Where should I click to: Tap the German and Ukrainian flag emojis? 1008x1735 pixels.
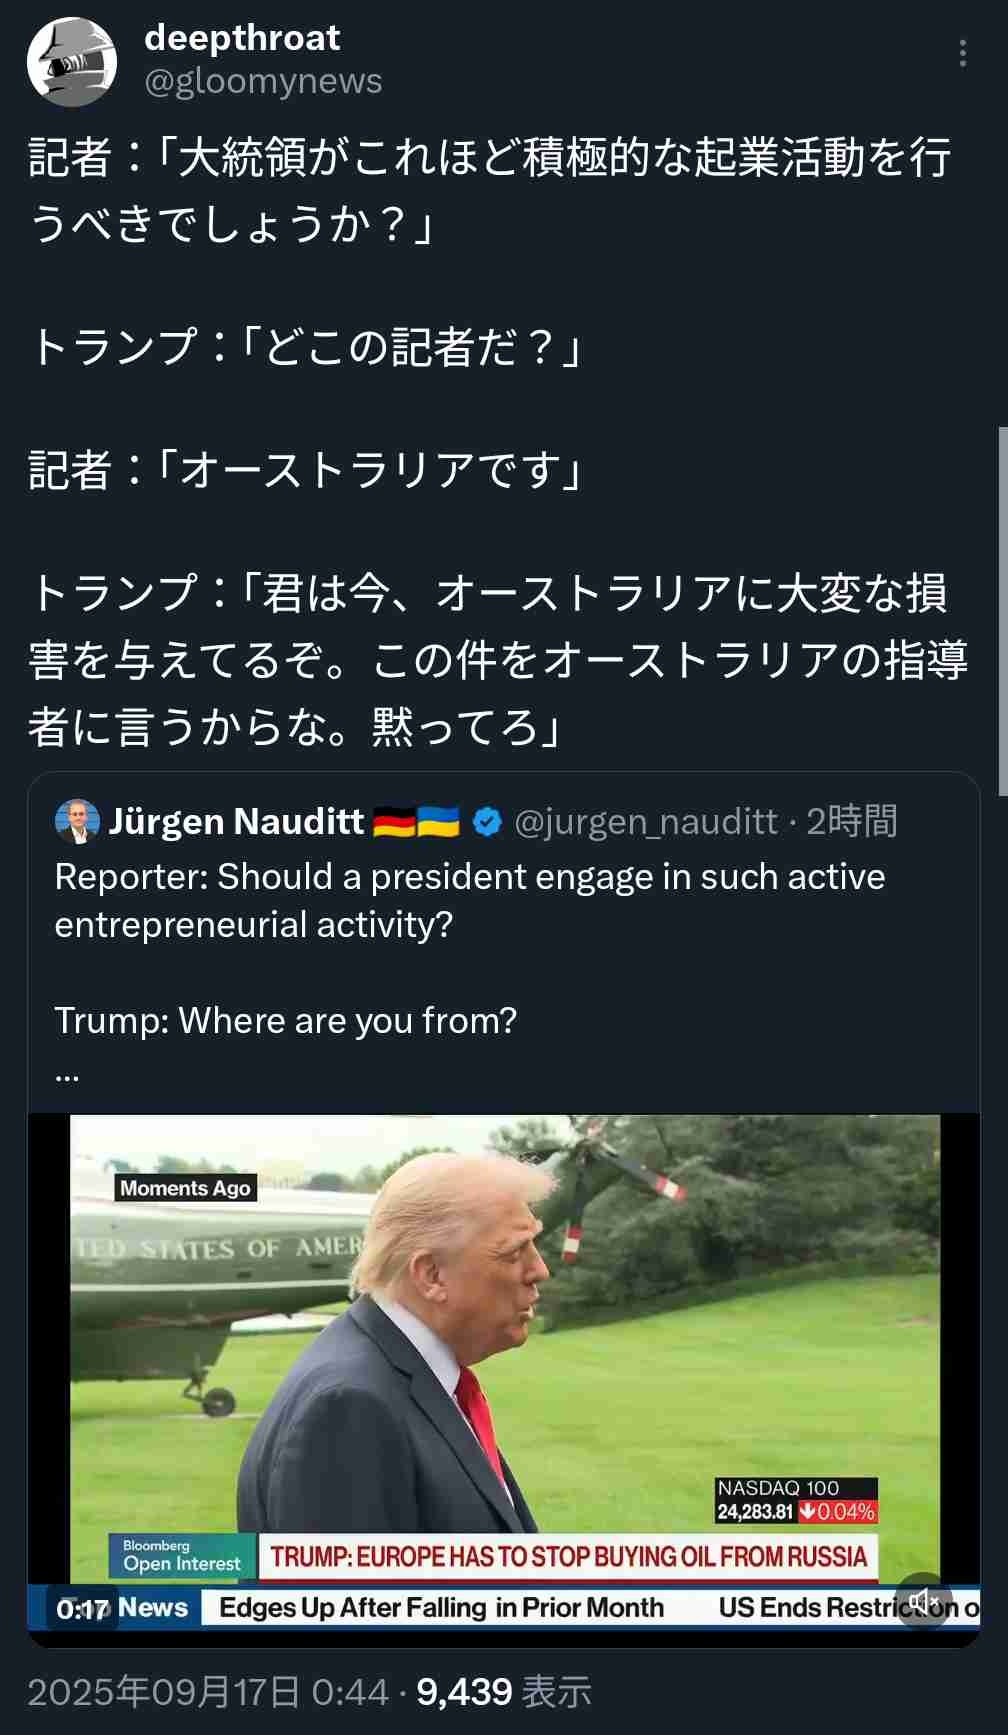pyautogui.click(x=416, y=822)
